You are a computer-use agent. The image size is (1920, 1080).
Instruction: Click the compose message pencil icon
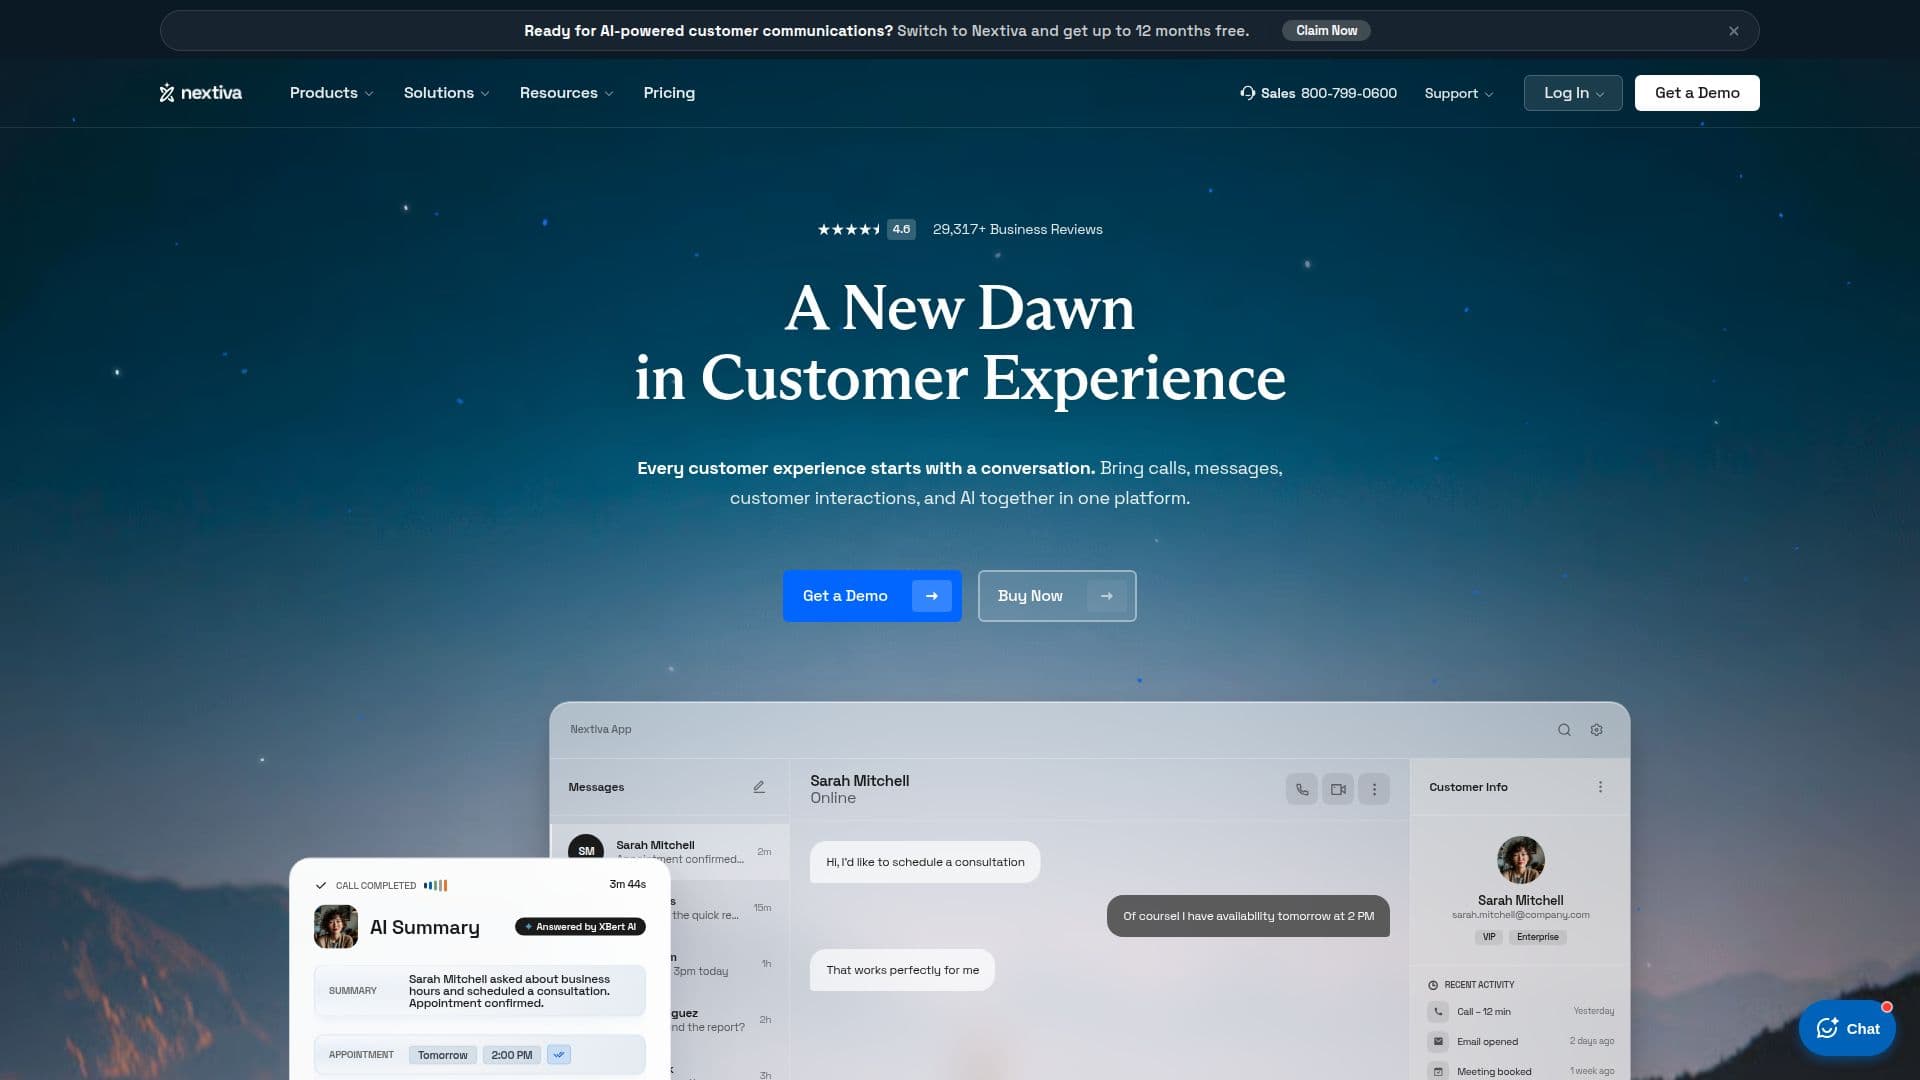pos(759,787)
